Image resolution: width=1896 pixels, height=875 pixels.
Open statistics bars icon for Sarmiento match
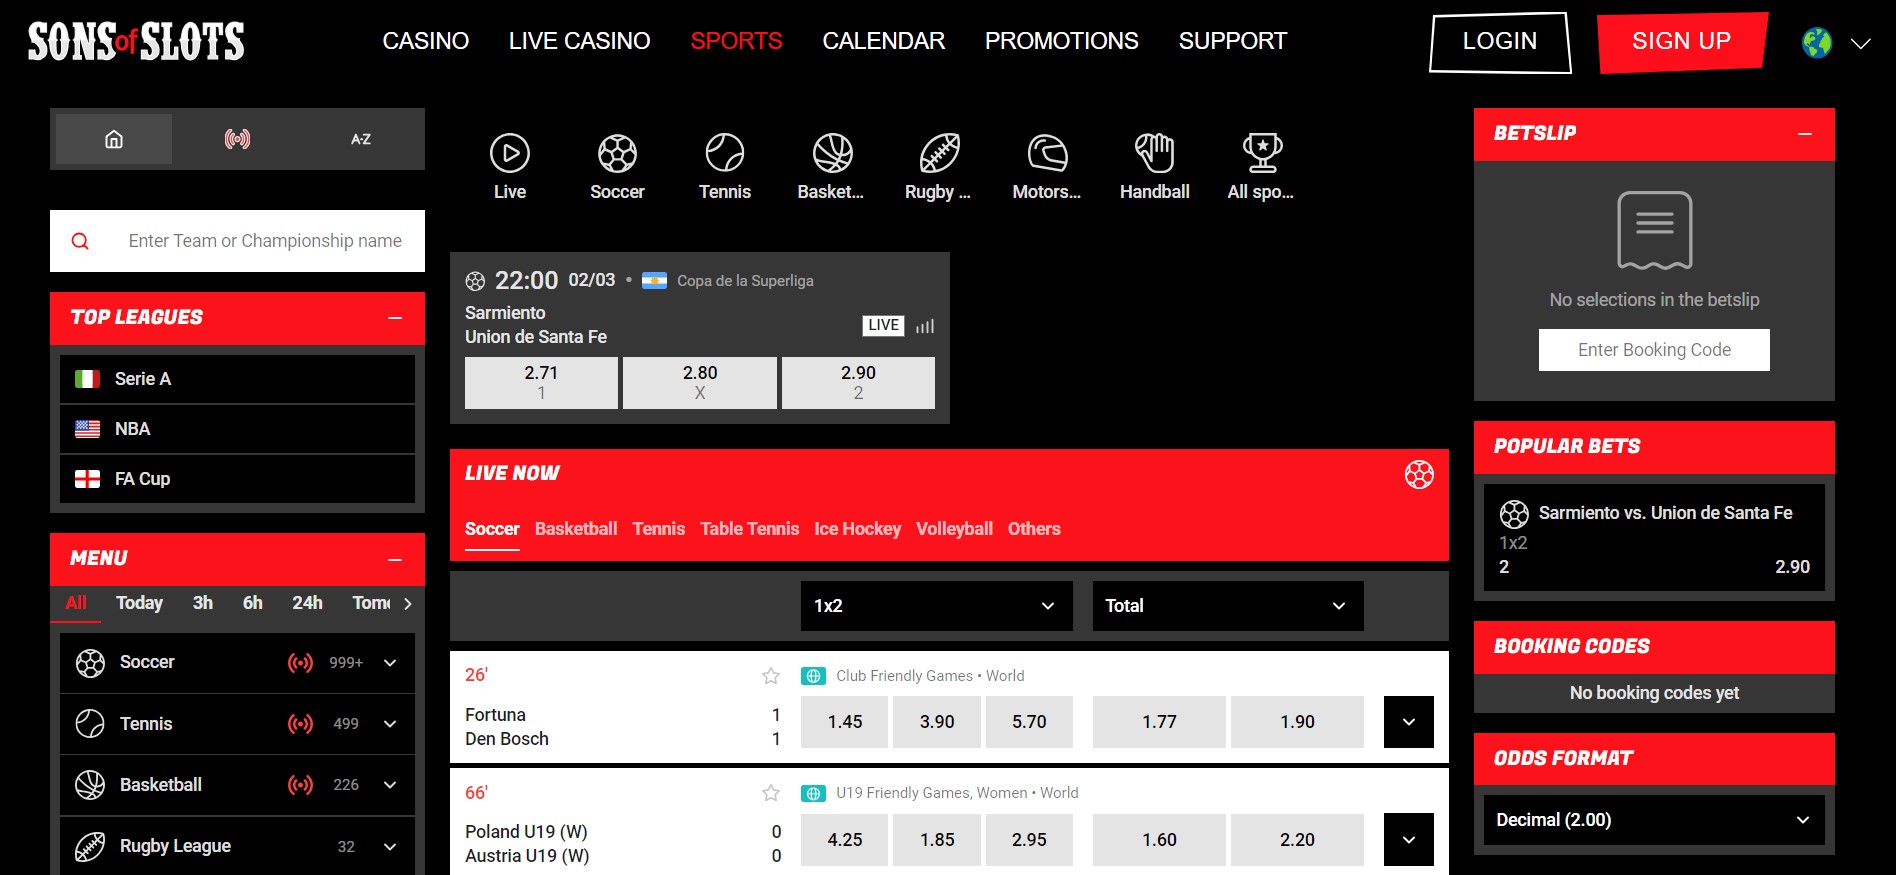click(x=925, y=326)
